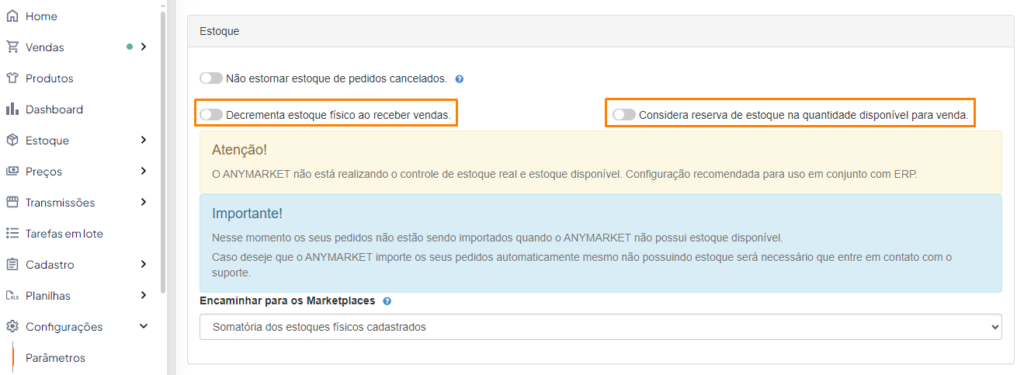The height and width of the screenshot is (375, 1024).
Task: Click the Tarefas em lote list icon
Action: click(x=12, y=233)
